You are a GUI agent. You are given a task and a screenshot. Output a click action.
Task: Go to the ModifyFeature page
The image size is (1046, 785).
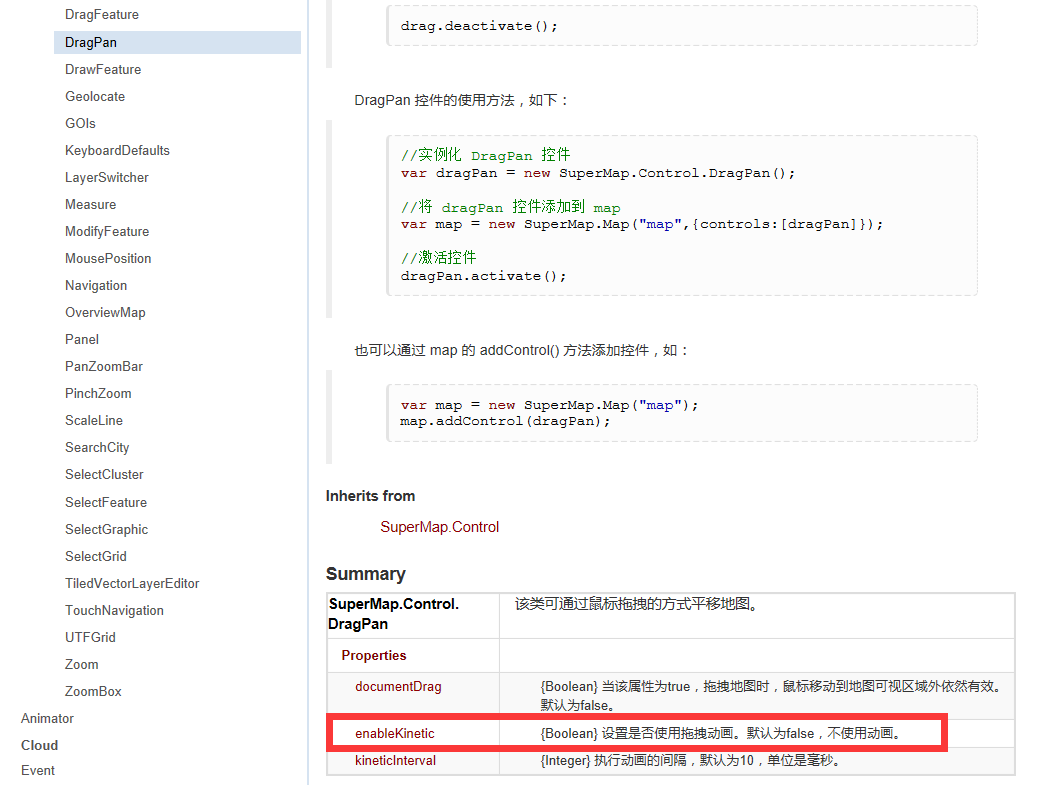107,231
